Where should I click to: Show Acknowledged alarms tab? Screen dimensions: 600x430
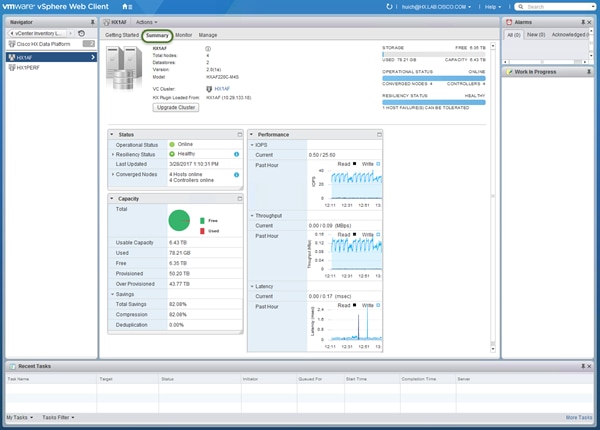click(570, 34)
